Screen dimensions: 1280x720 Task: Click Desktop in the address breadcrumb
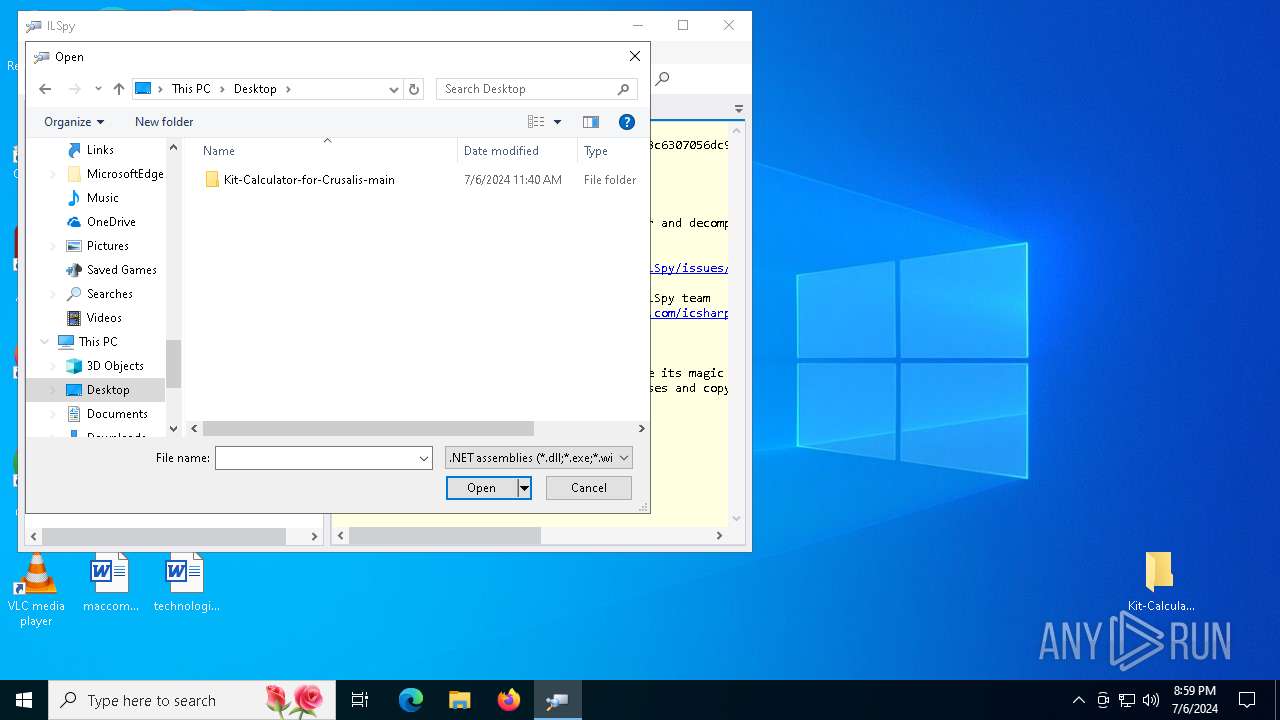click(x=255, y=89)
